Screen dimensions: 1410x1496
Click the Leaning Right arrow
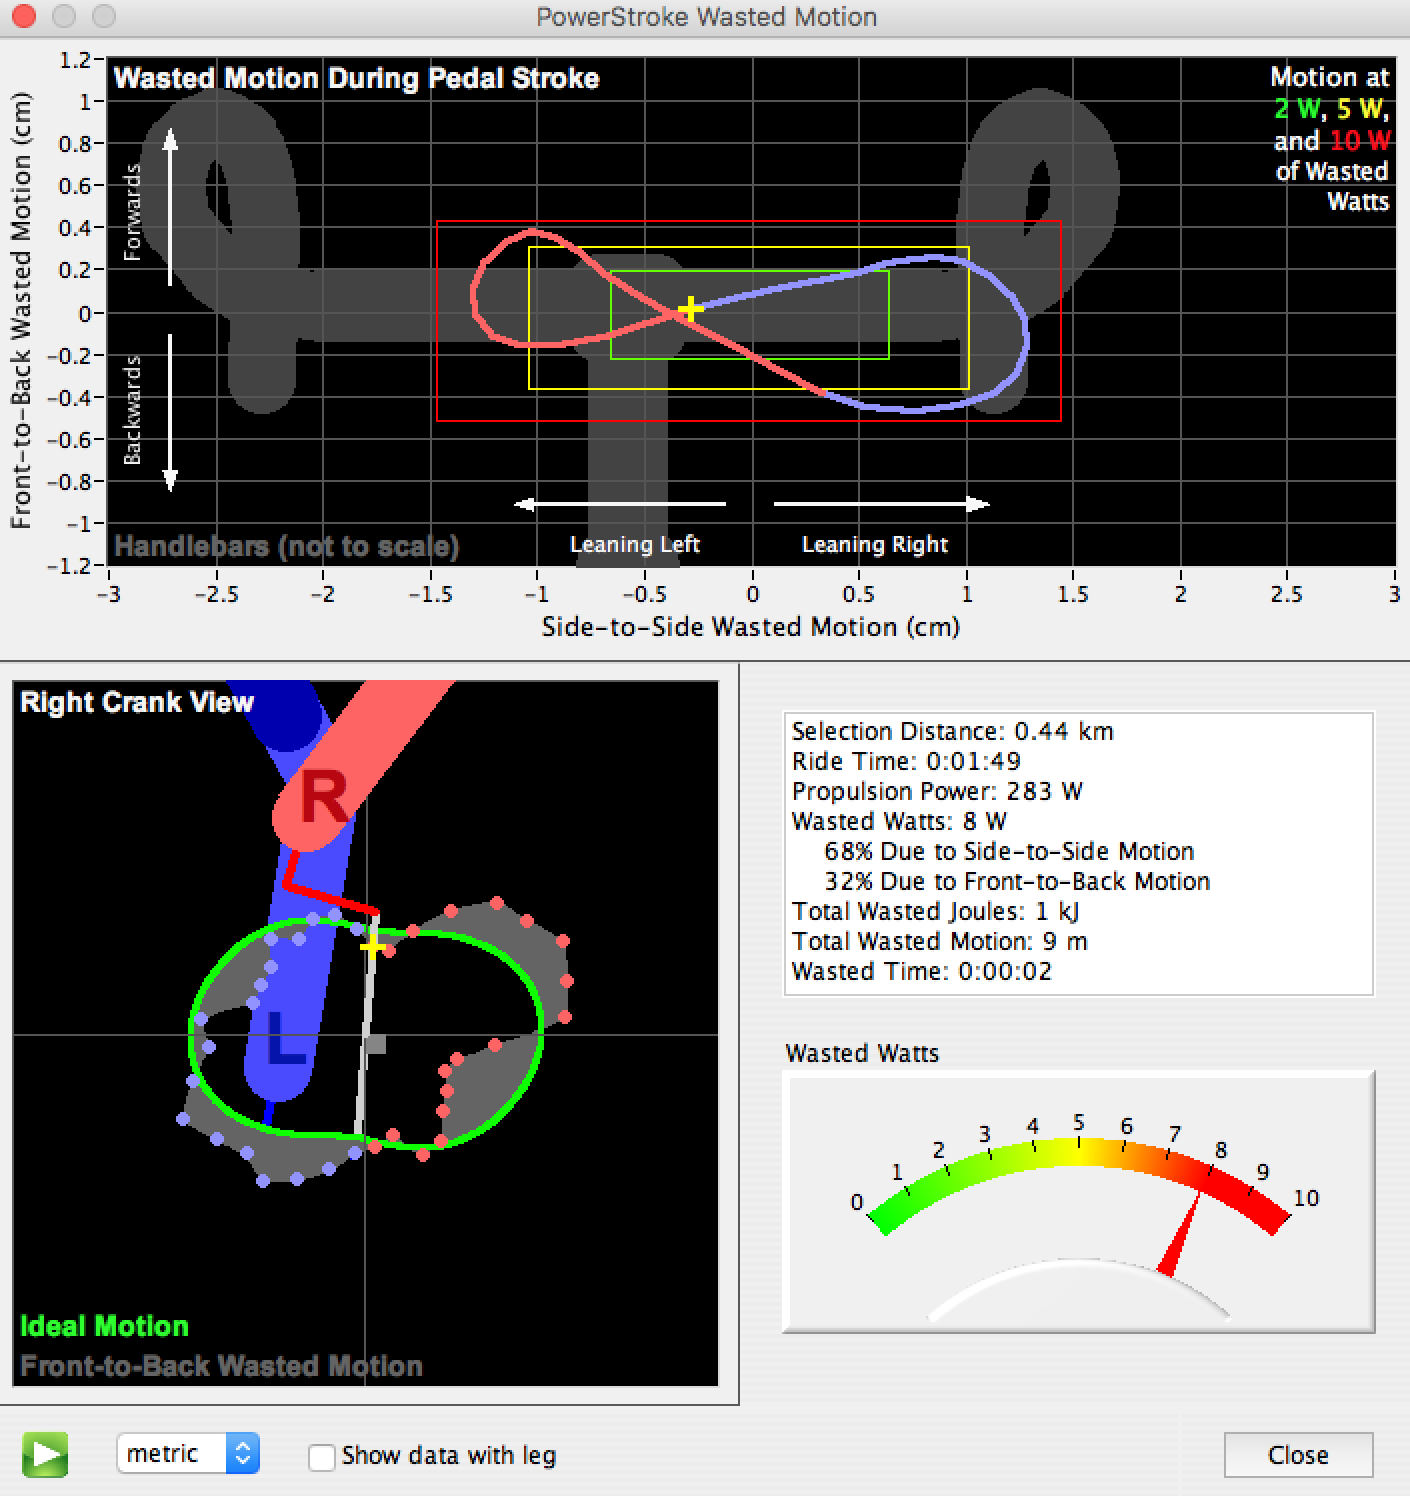point(882,504)
